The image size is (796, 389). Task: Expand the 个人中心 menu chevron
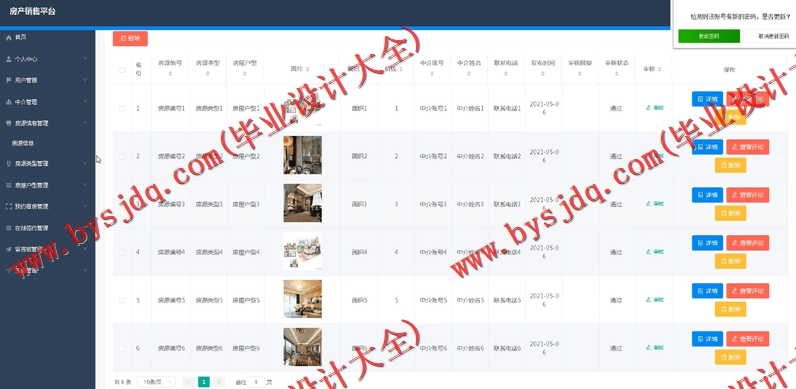(85, 59)
